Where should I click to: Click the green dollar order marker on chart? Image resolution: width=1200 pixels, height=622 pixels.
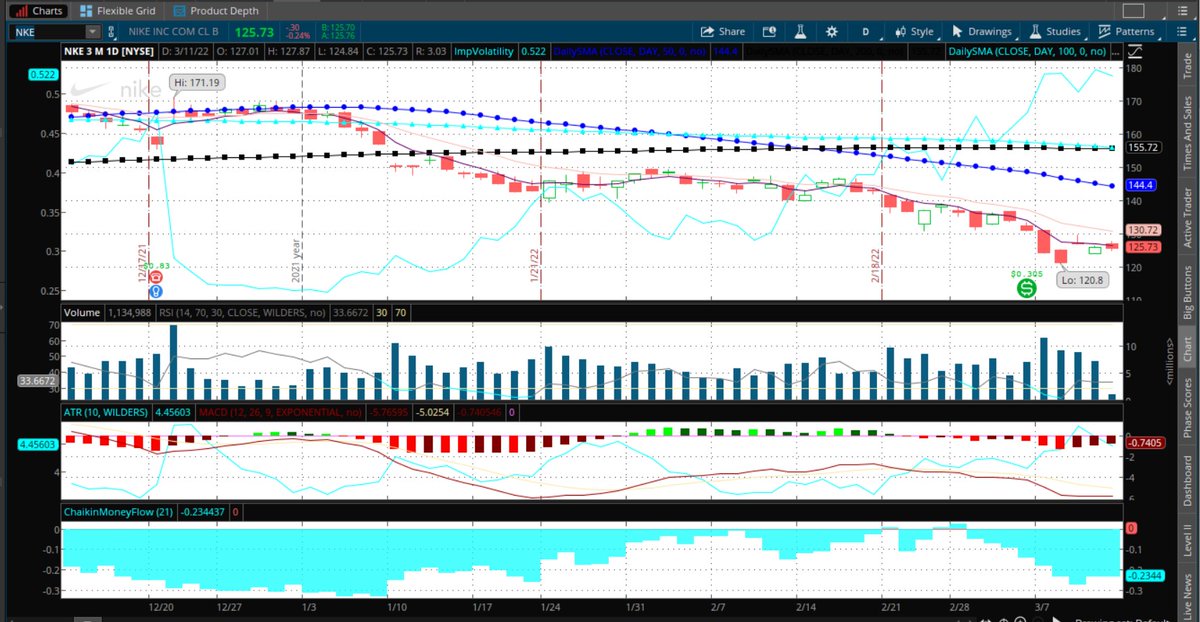1026,290
